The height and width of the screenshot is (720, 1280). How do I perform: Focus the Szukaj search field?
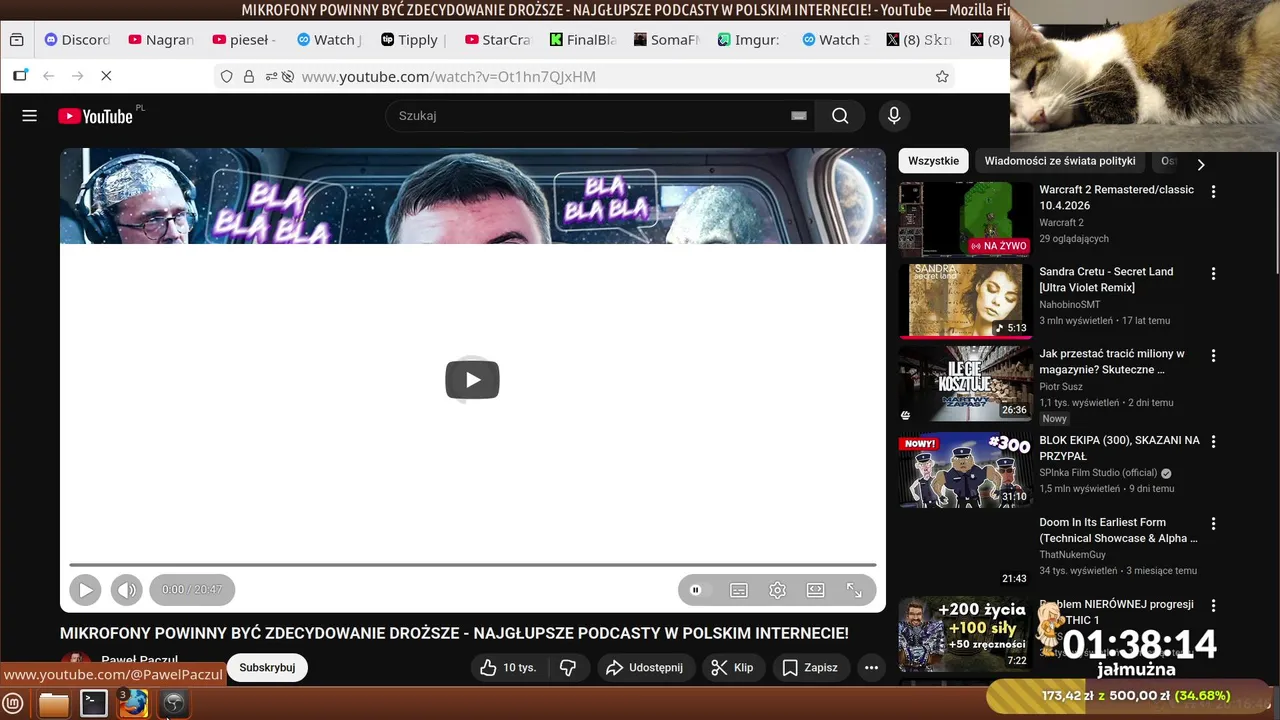[590, 116]
